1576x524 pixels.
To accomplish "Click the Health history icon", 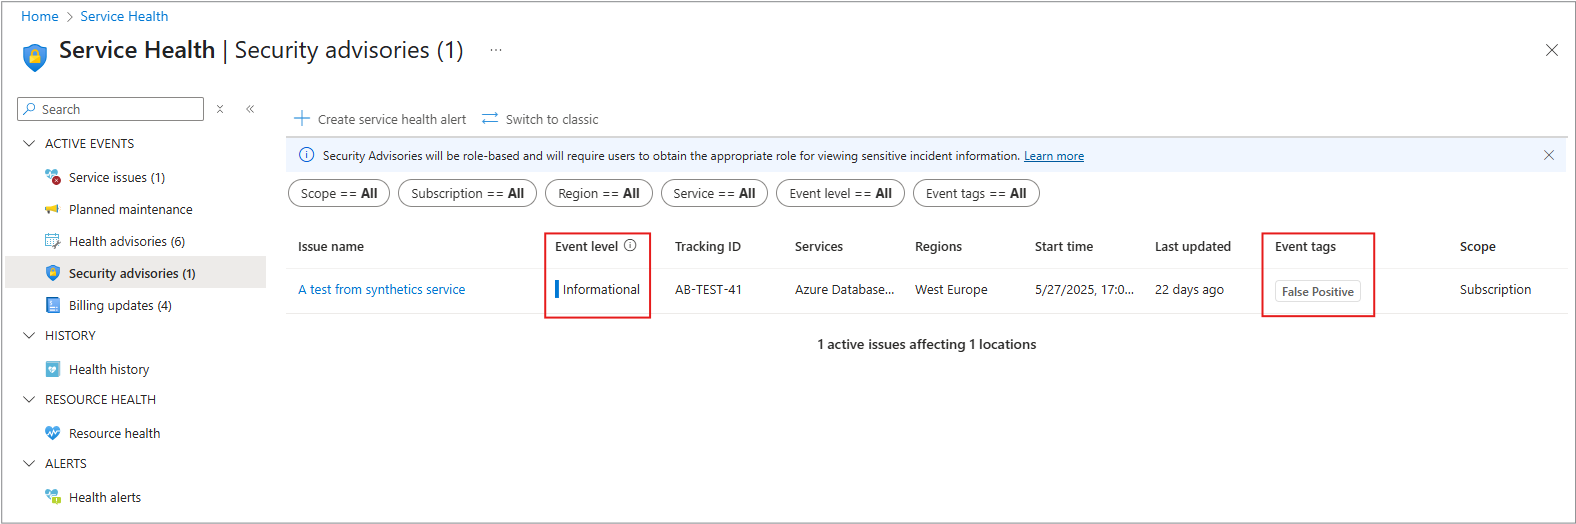I will click(53, 369).
